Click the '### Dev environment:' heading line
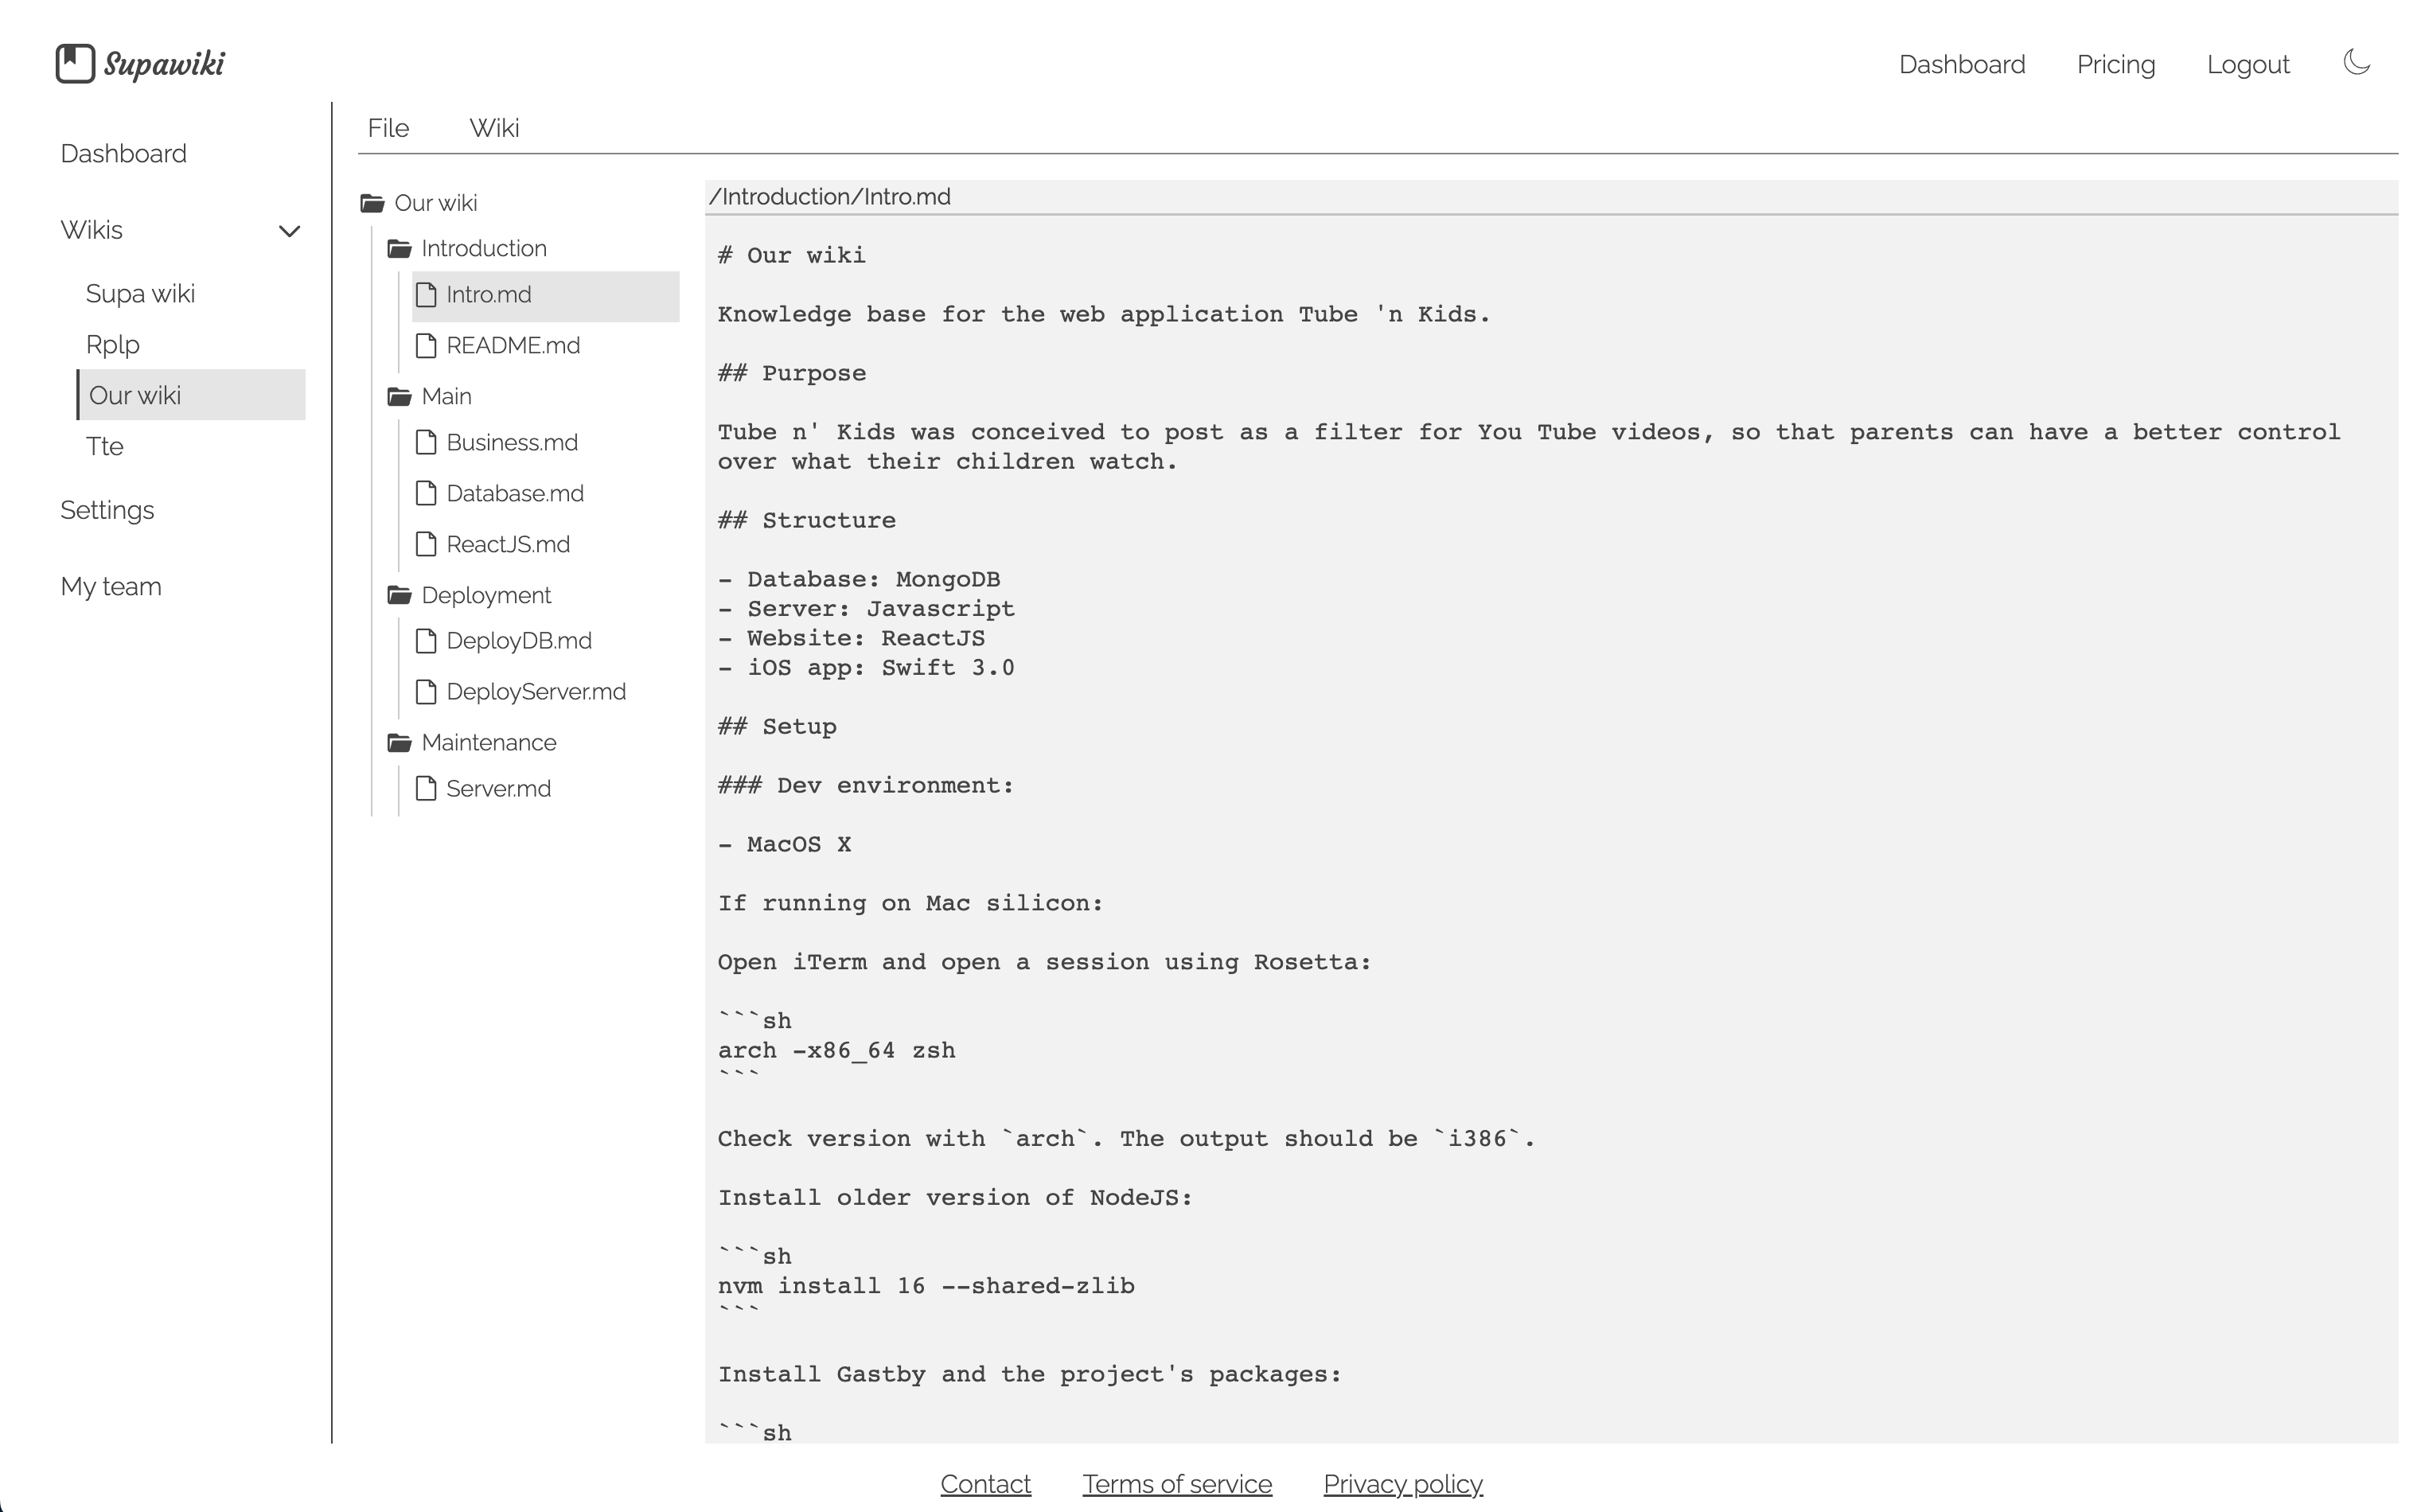Viewport: 2421px width, 1512px height. point(866,786)
